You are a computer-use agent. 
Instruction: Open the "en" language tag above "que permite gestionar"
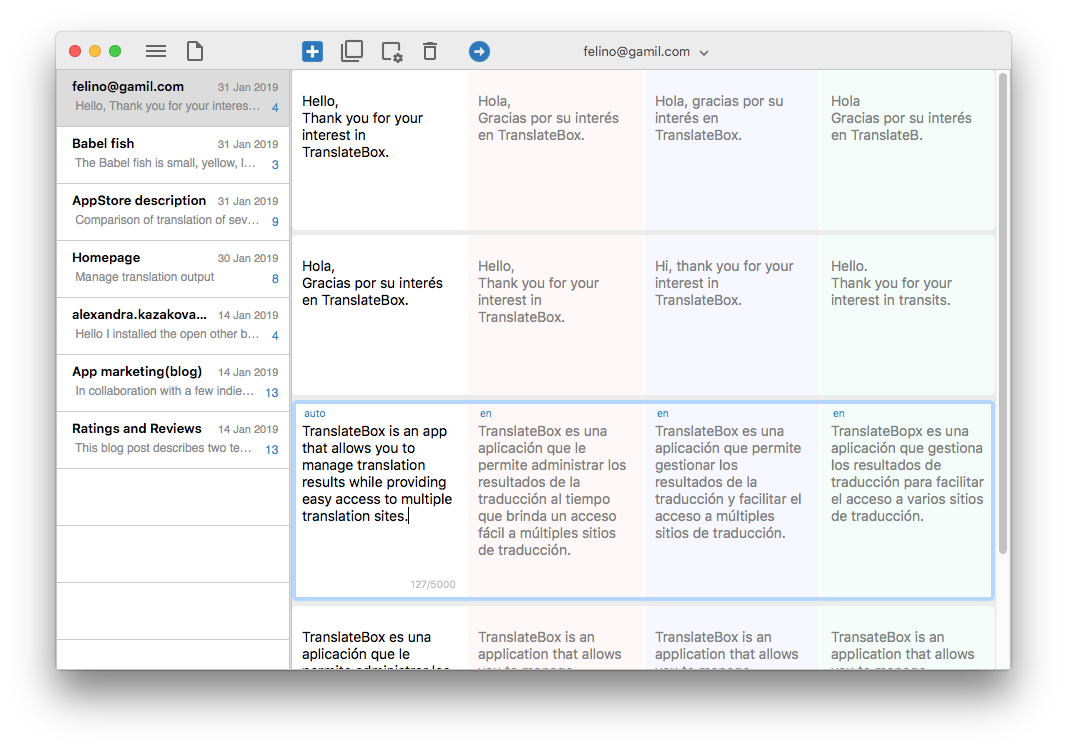click(662, 413)
